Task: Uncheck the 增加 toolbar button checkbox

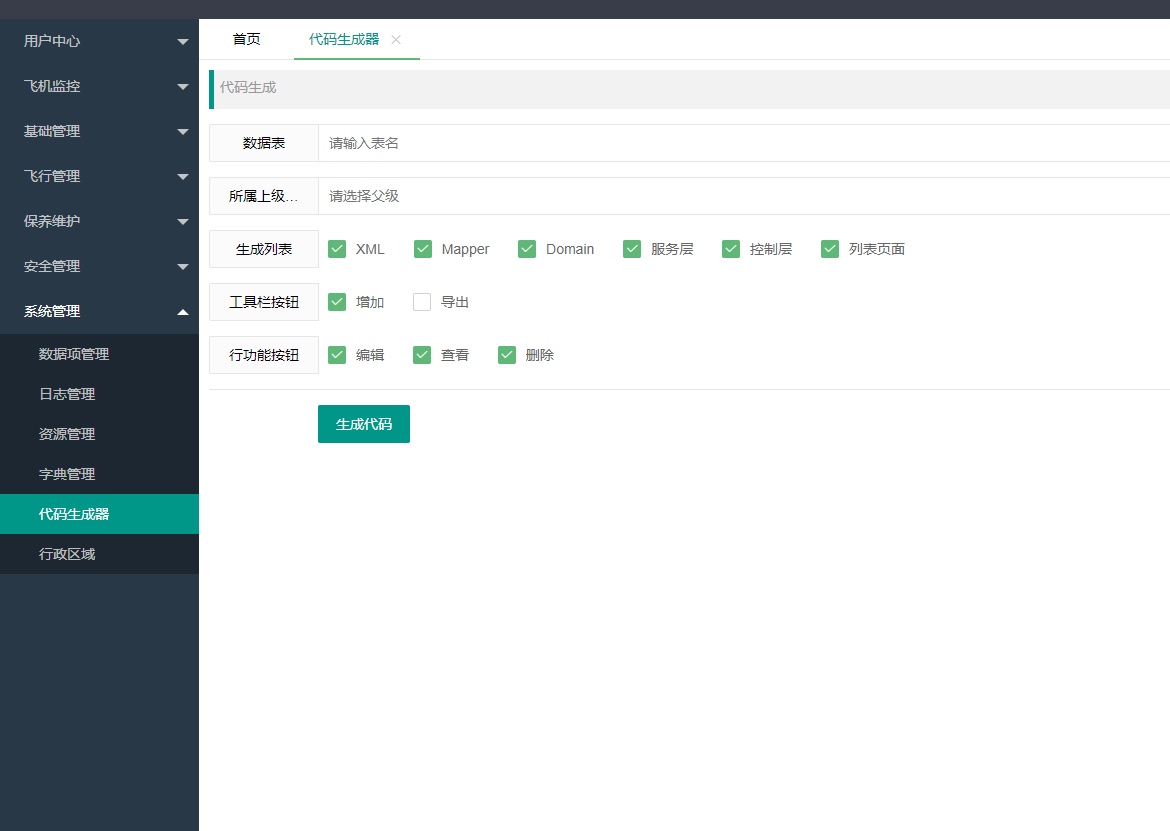Action: [x=337, y=302]
